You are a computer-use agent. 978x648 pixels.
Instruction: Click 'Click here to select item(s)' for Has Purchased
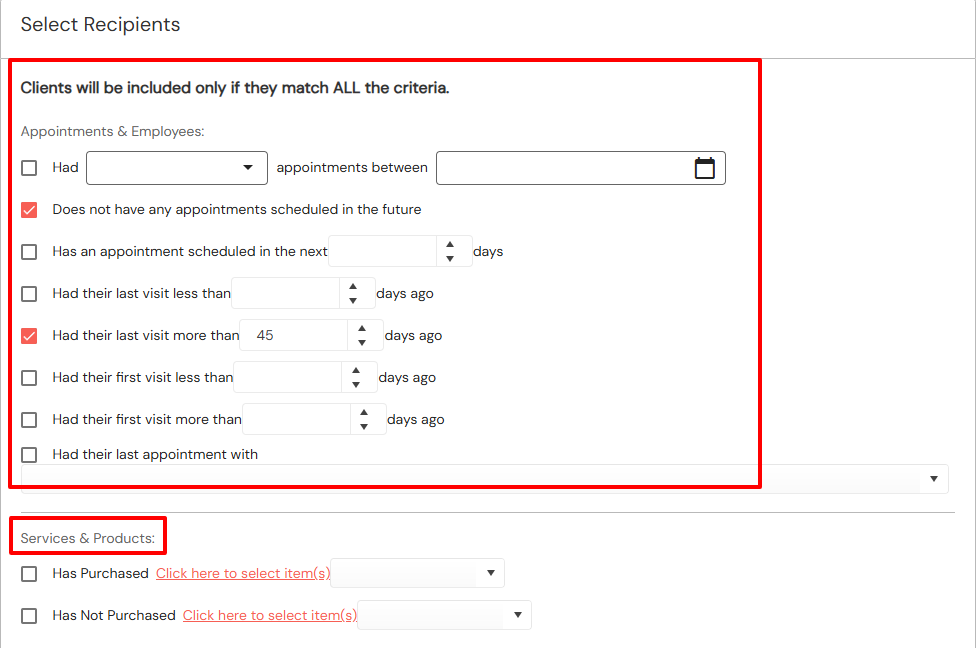[242, 573]
